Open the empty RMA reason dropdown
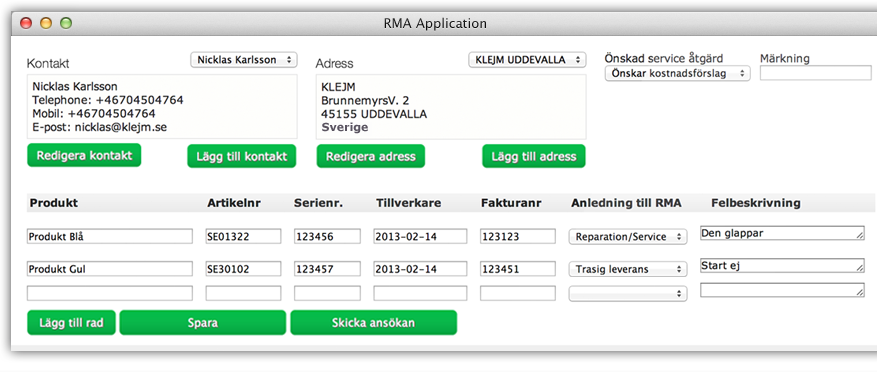The image size is (877, 372). pyautogui.click(x=628, y=293)
